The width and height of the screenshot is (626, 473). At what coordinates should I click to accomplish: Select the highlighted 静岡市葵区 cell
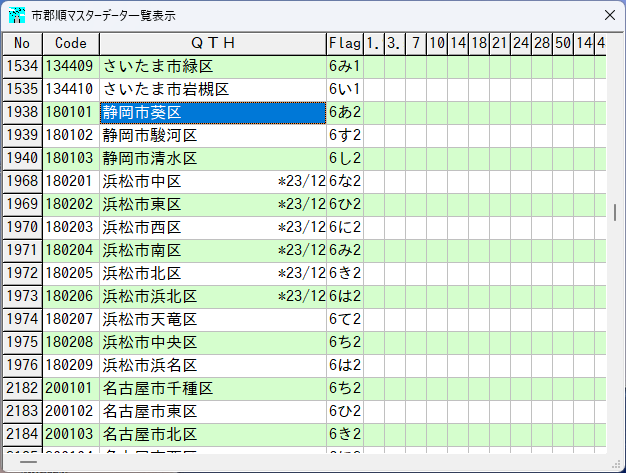coord(212,112)
